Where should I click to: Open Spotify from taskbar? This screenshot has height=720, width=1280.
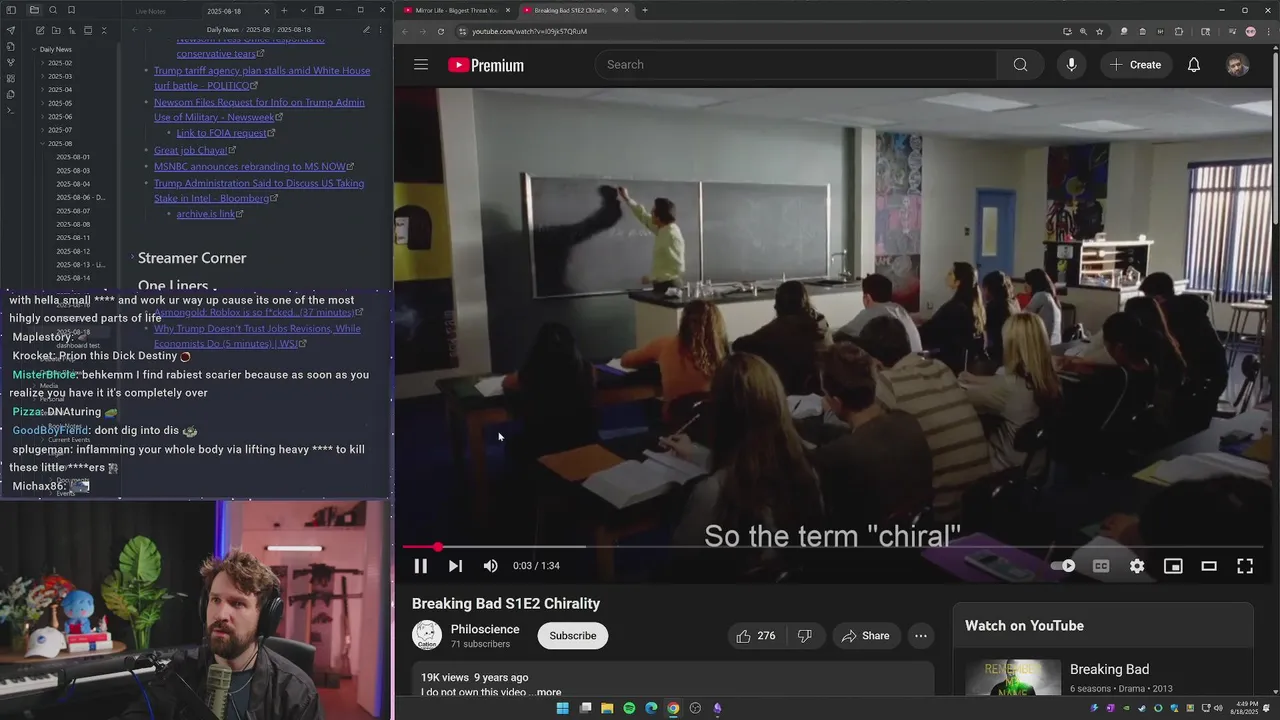pos(629,708)
